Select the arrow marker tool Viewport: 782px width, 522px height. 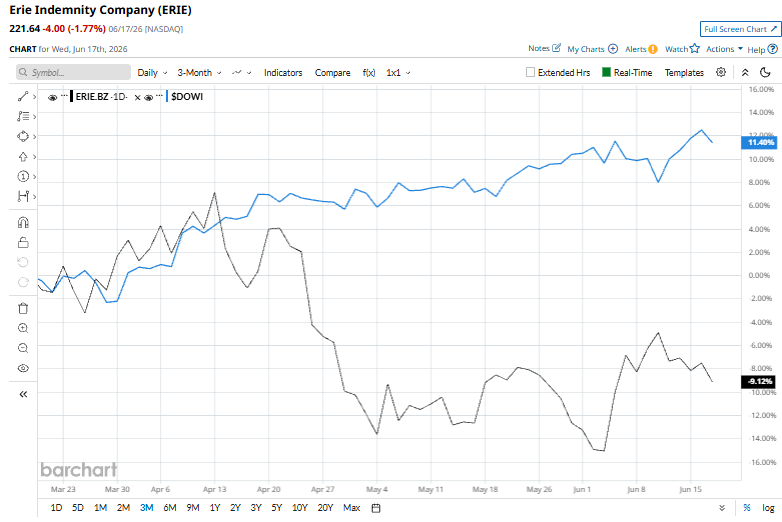(23, 157)
